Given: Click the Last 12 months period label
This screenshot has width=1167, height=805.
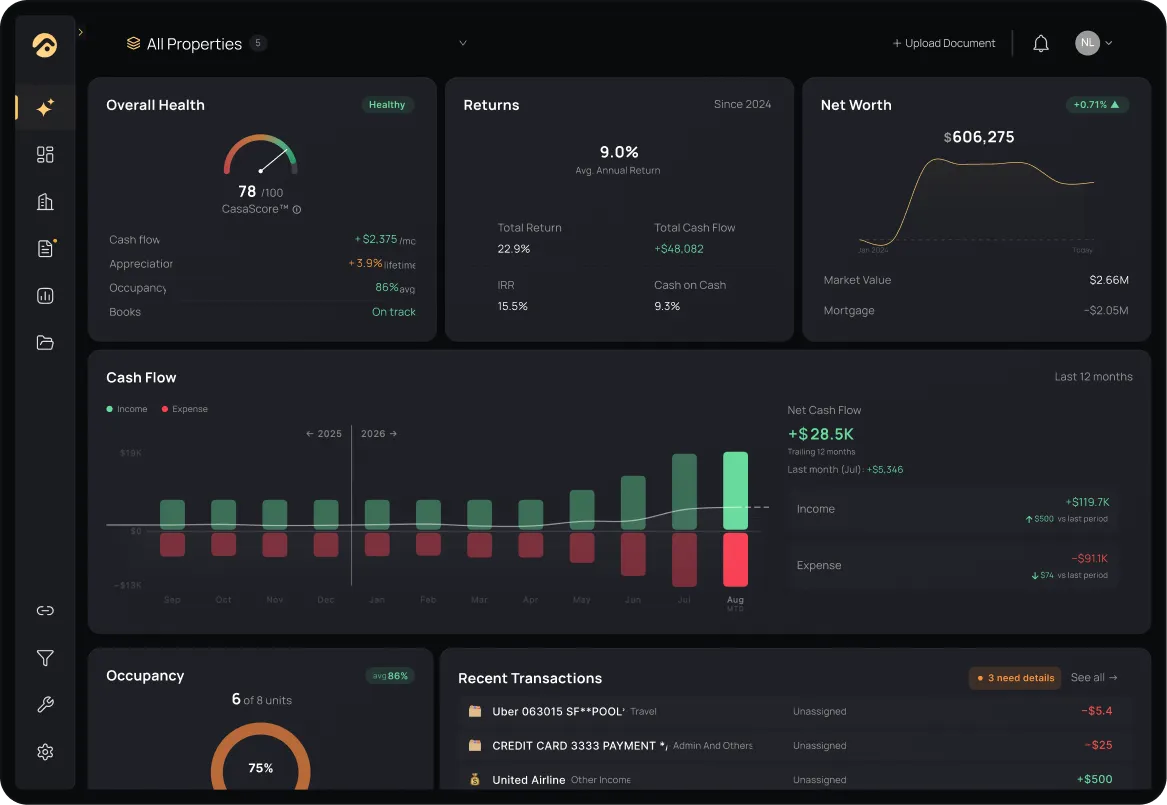Looking at the screenshot, I should [1093, 377].
